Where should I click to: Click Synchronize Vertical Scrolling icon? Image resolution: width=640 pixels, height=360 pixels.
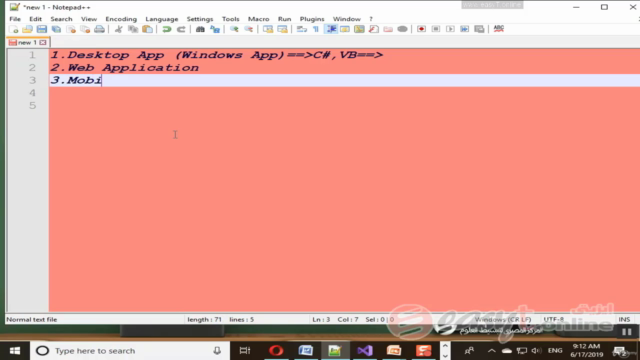[268, 29]
